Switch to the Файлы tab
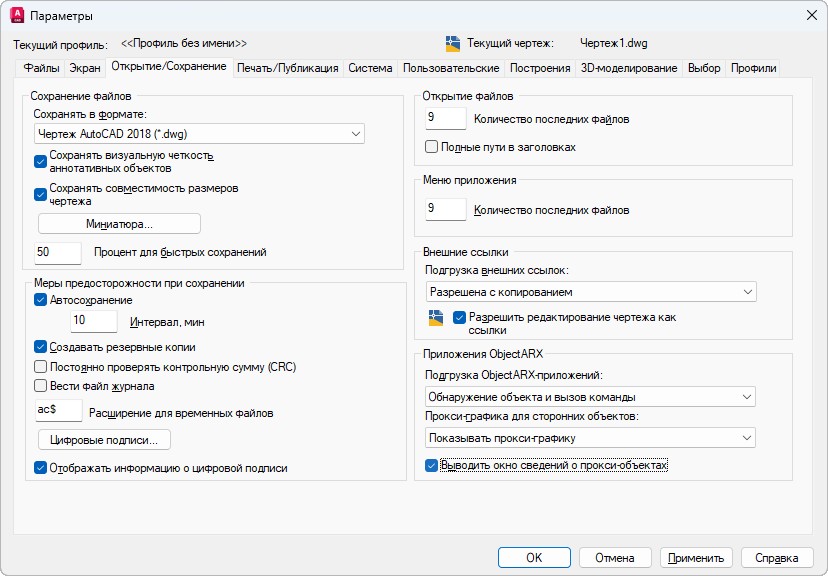The width and height of the screenshot is (828, 576). point(41,68)
